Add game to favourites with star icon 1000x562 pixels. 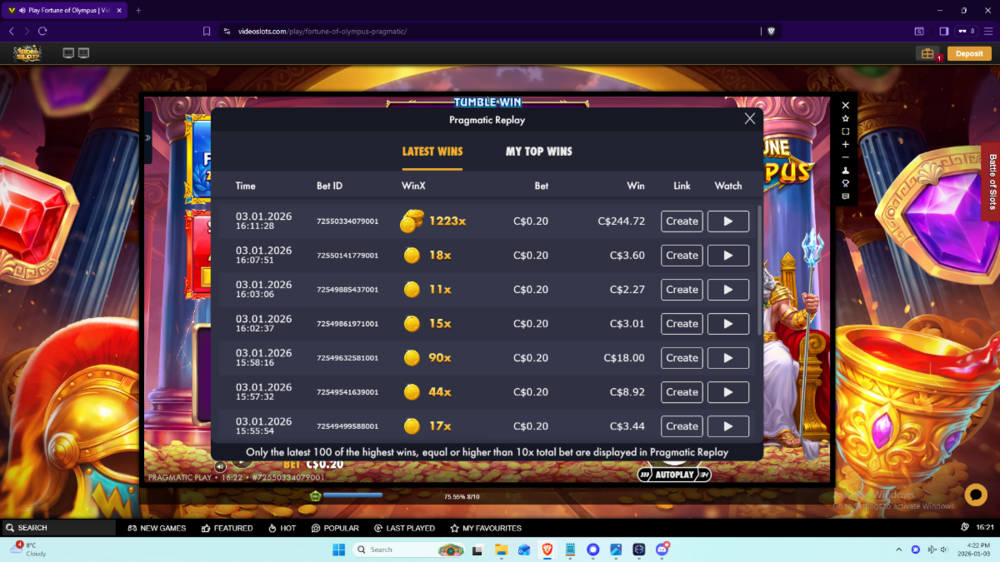(x=845, y=118)
